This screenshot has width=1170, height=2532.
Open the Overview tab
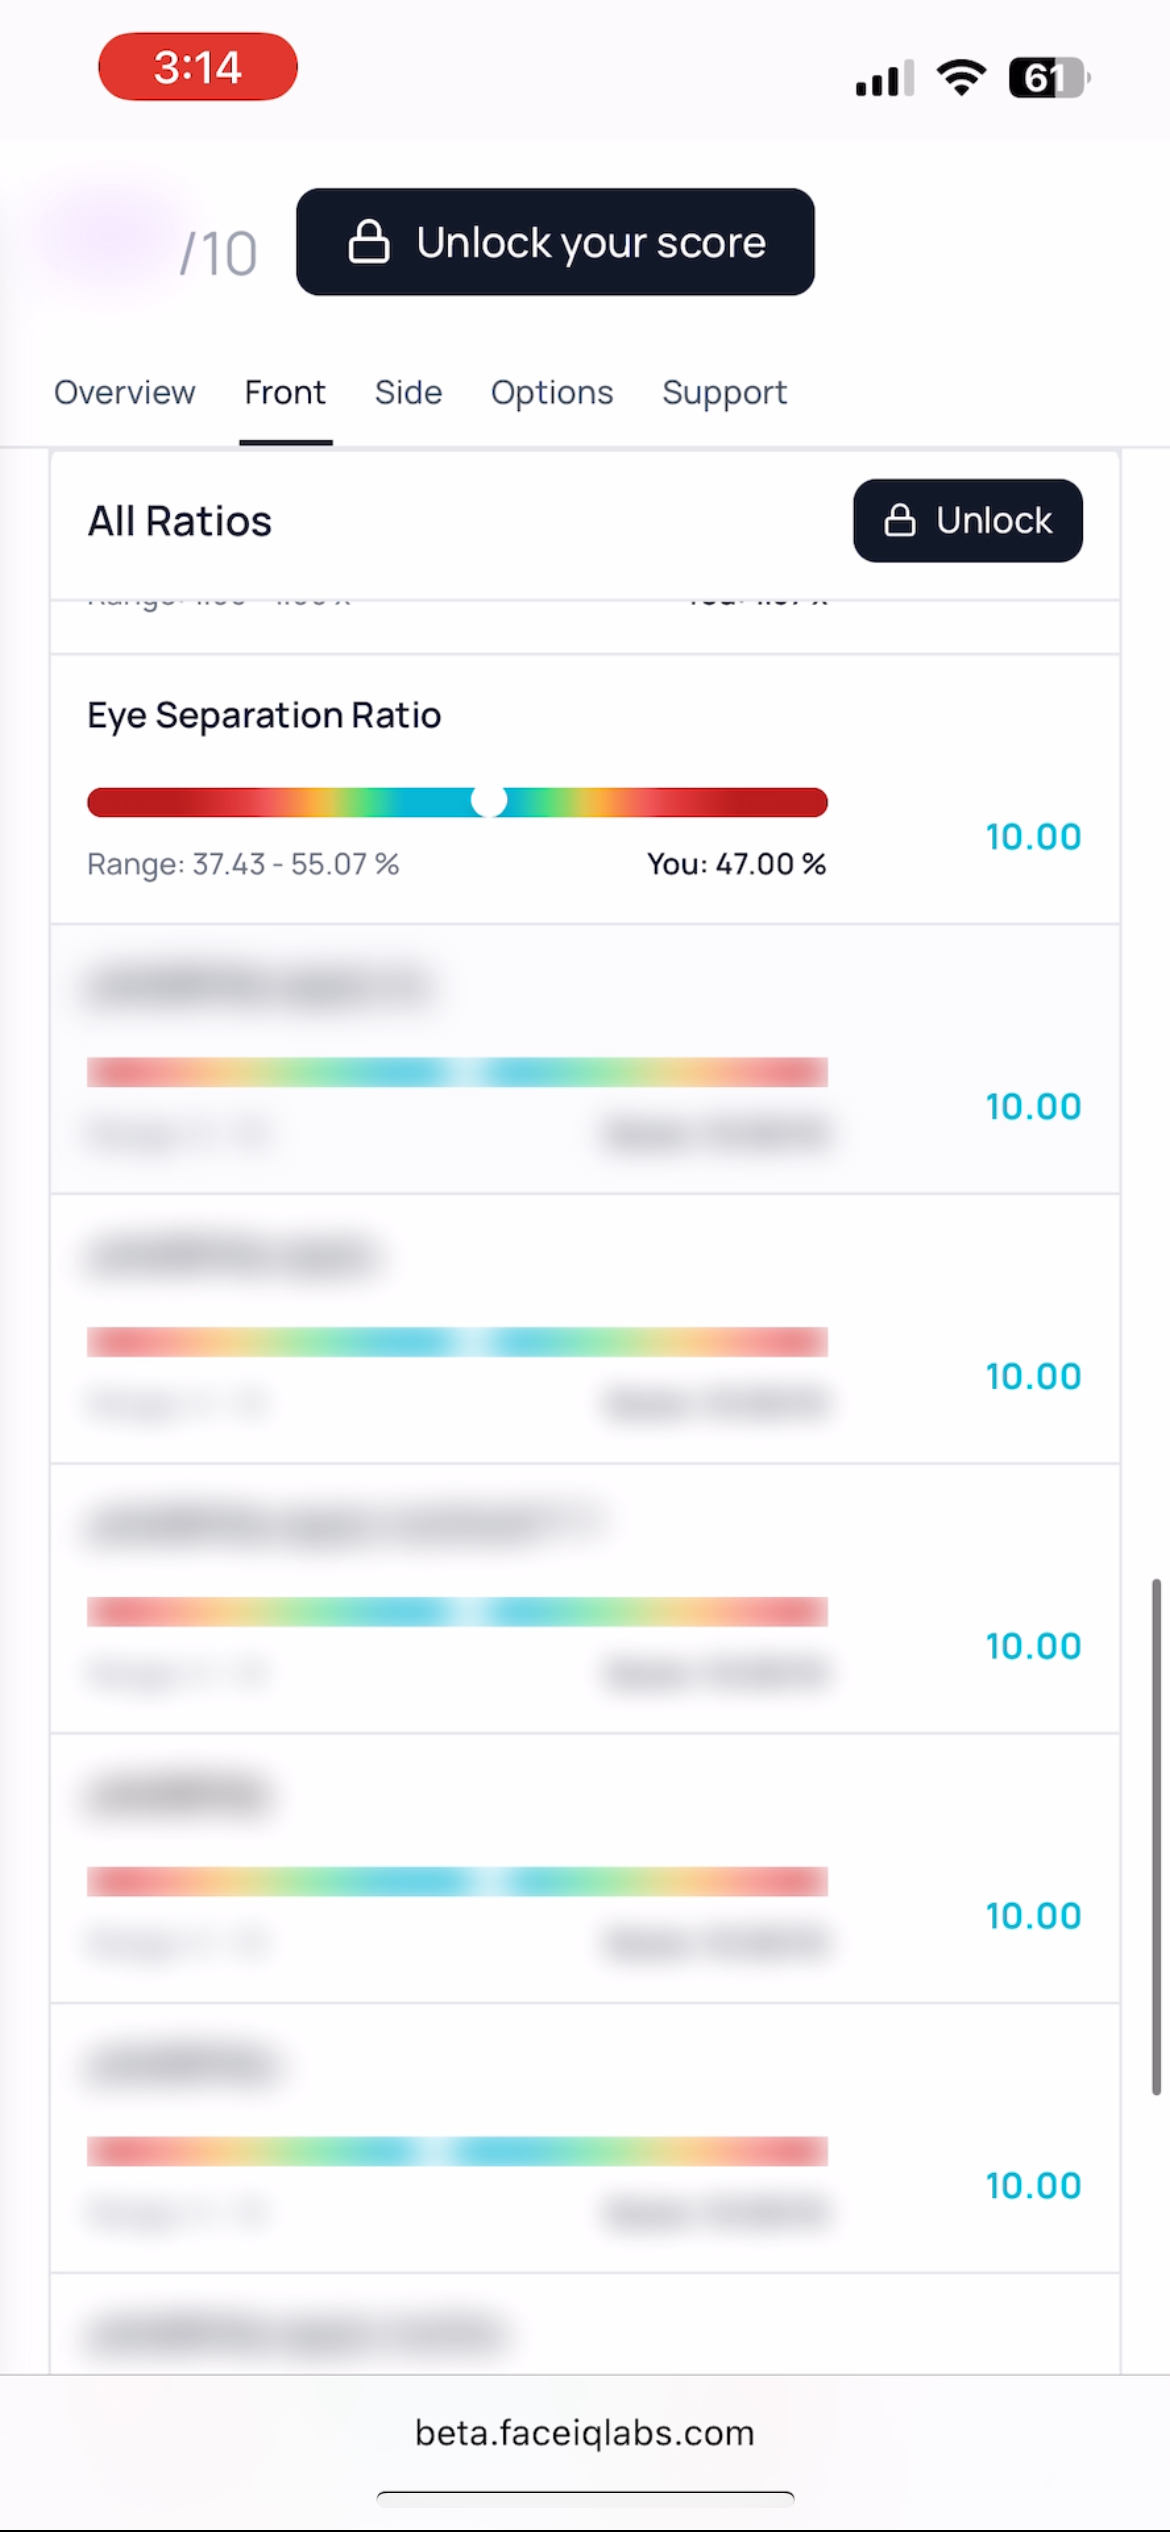[x=125, y=392]
